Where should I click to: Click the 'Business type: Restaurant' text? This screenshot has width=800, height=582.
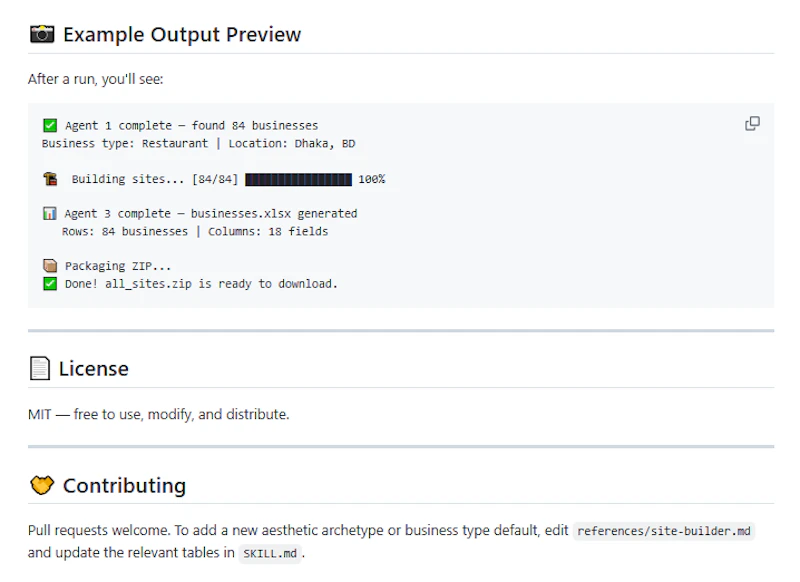[x=125, y=143]
